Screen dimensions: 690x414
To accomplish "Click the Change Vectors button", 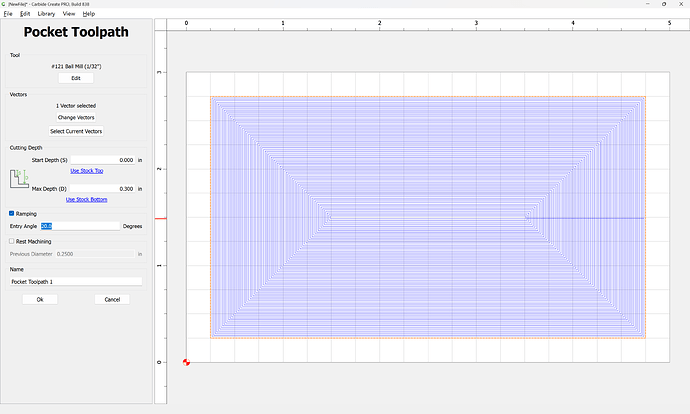I will [76, 117].
